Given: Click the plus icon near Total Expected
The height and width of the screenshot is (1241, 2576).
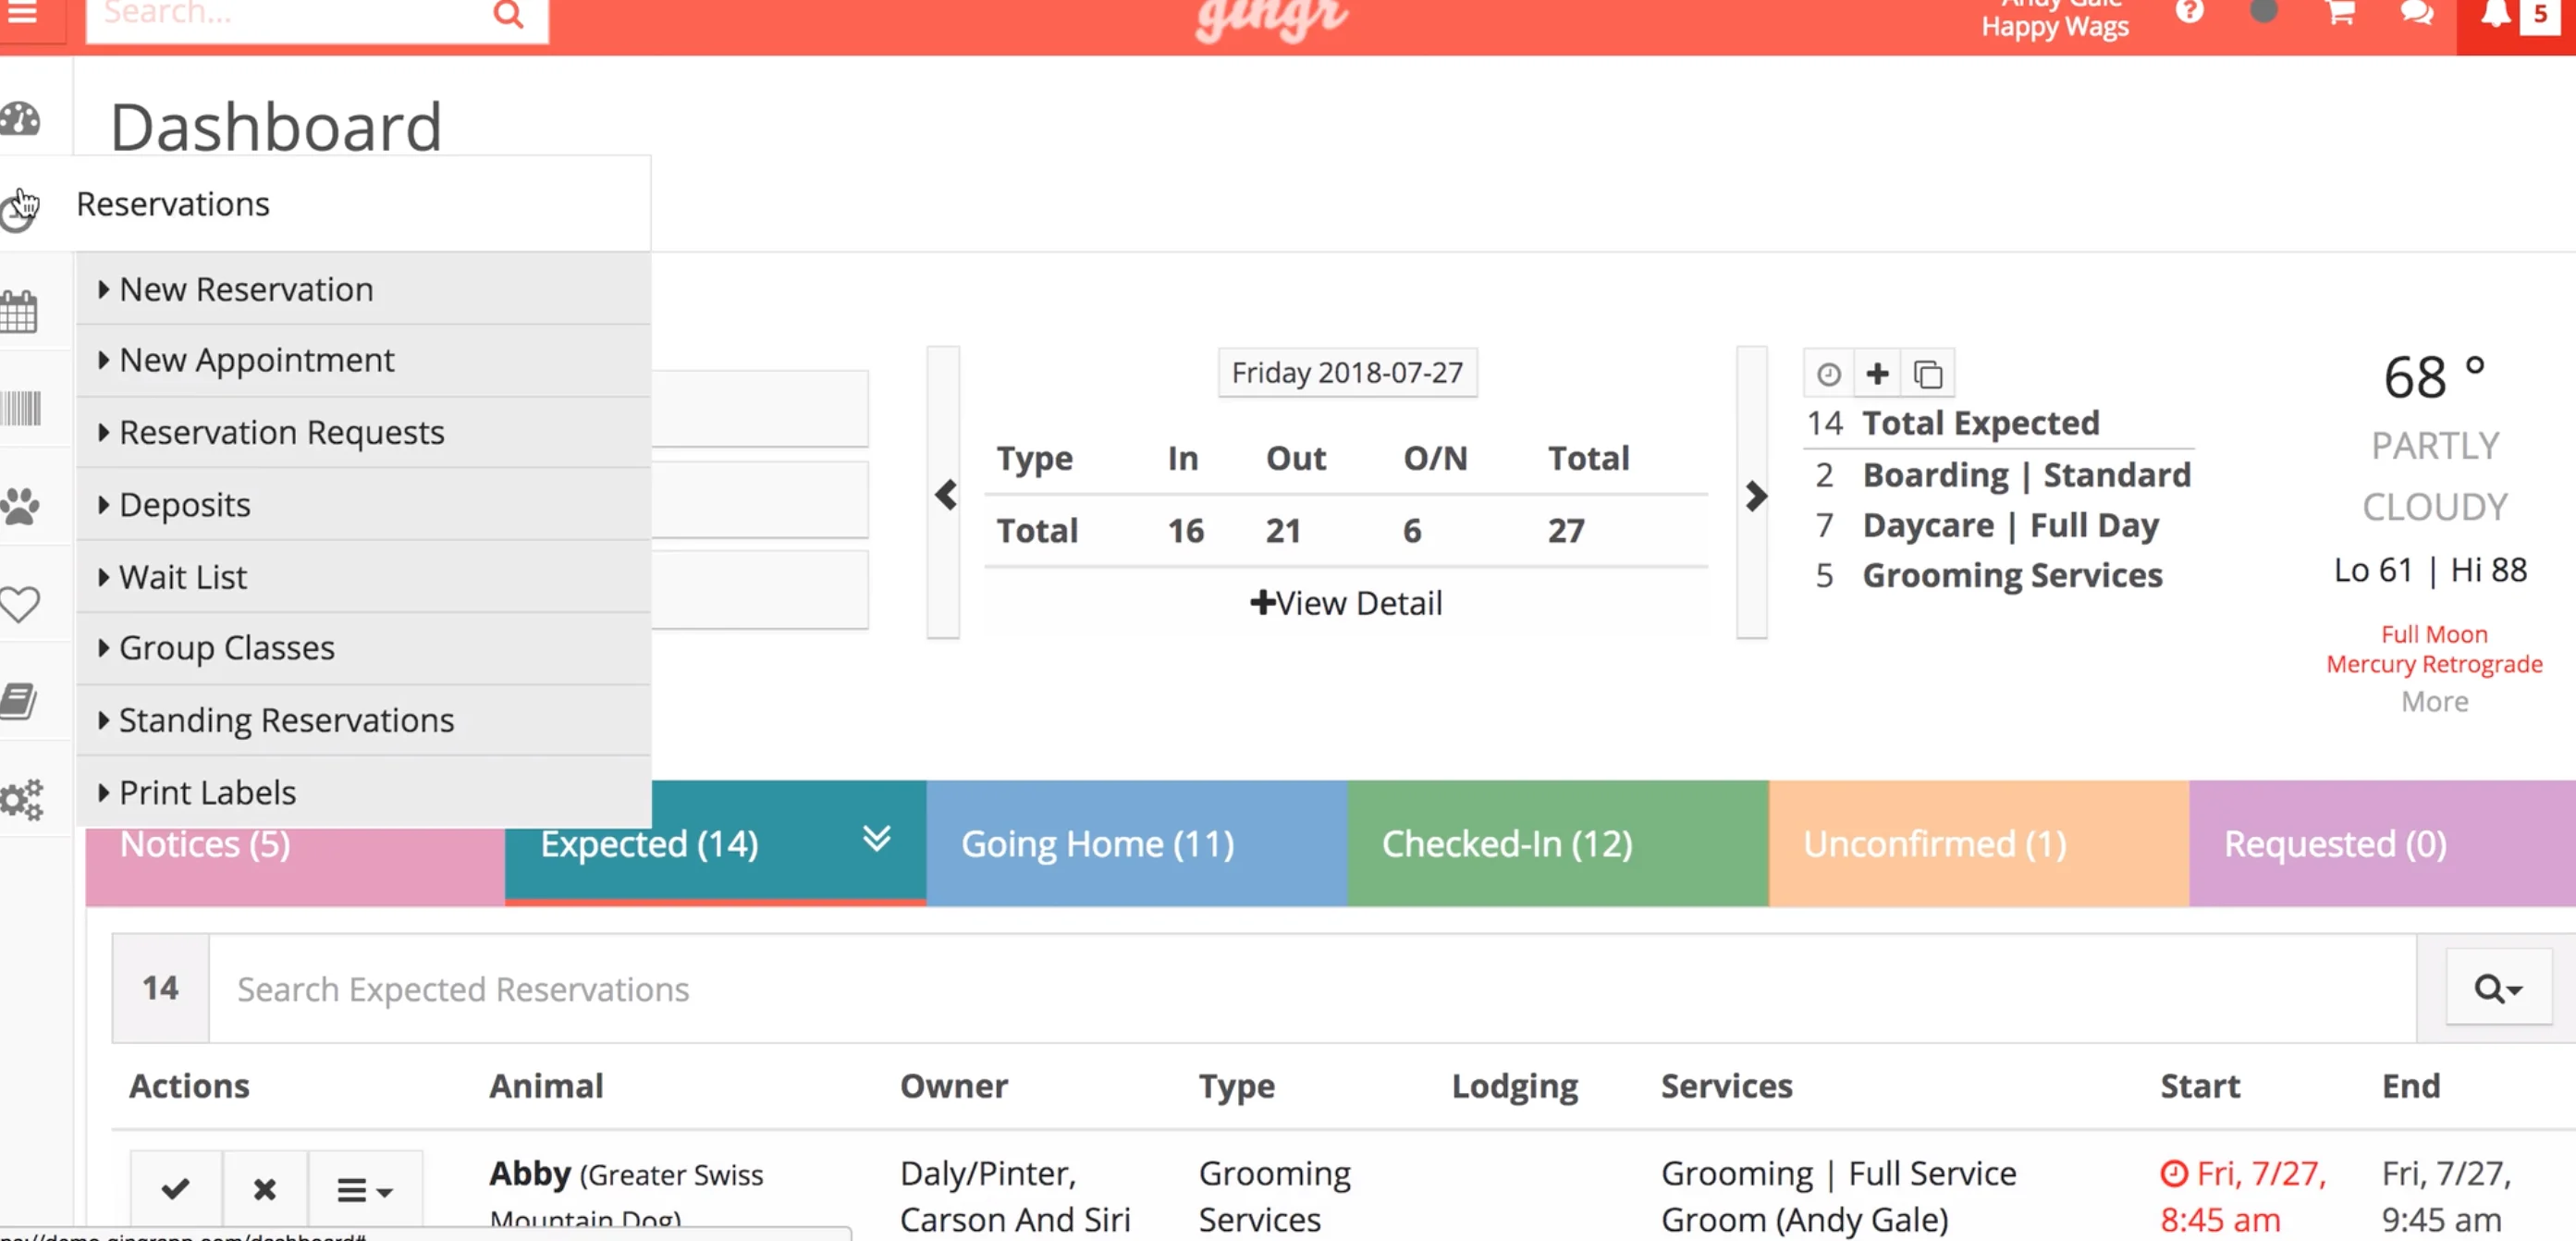Looking at the screenshot, I should pos(1877,373).
